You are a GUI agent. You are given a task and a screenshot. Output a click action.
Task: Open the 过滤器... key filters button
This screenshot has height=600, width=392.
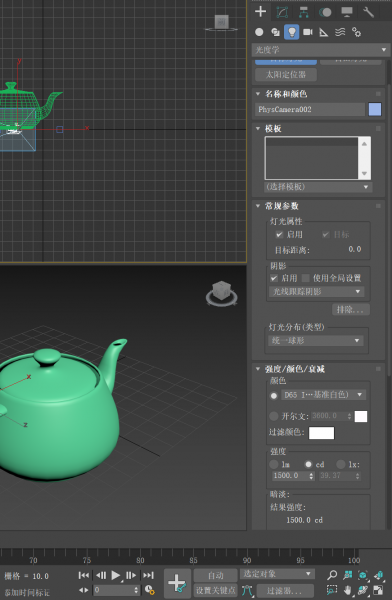pos(284,591)
